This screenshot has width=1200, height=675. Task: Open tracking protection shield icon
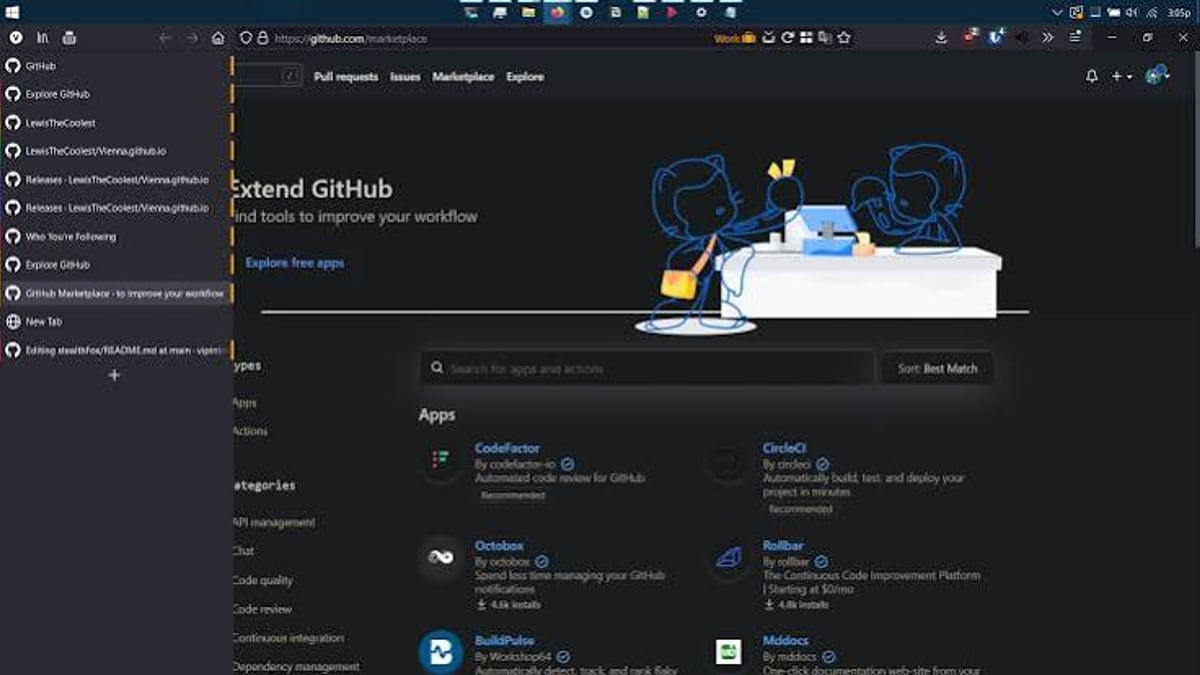246,38
